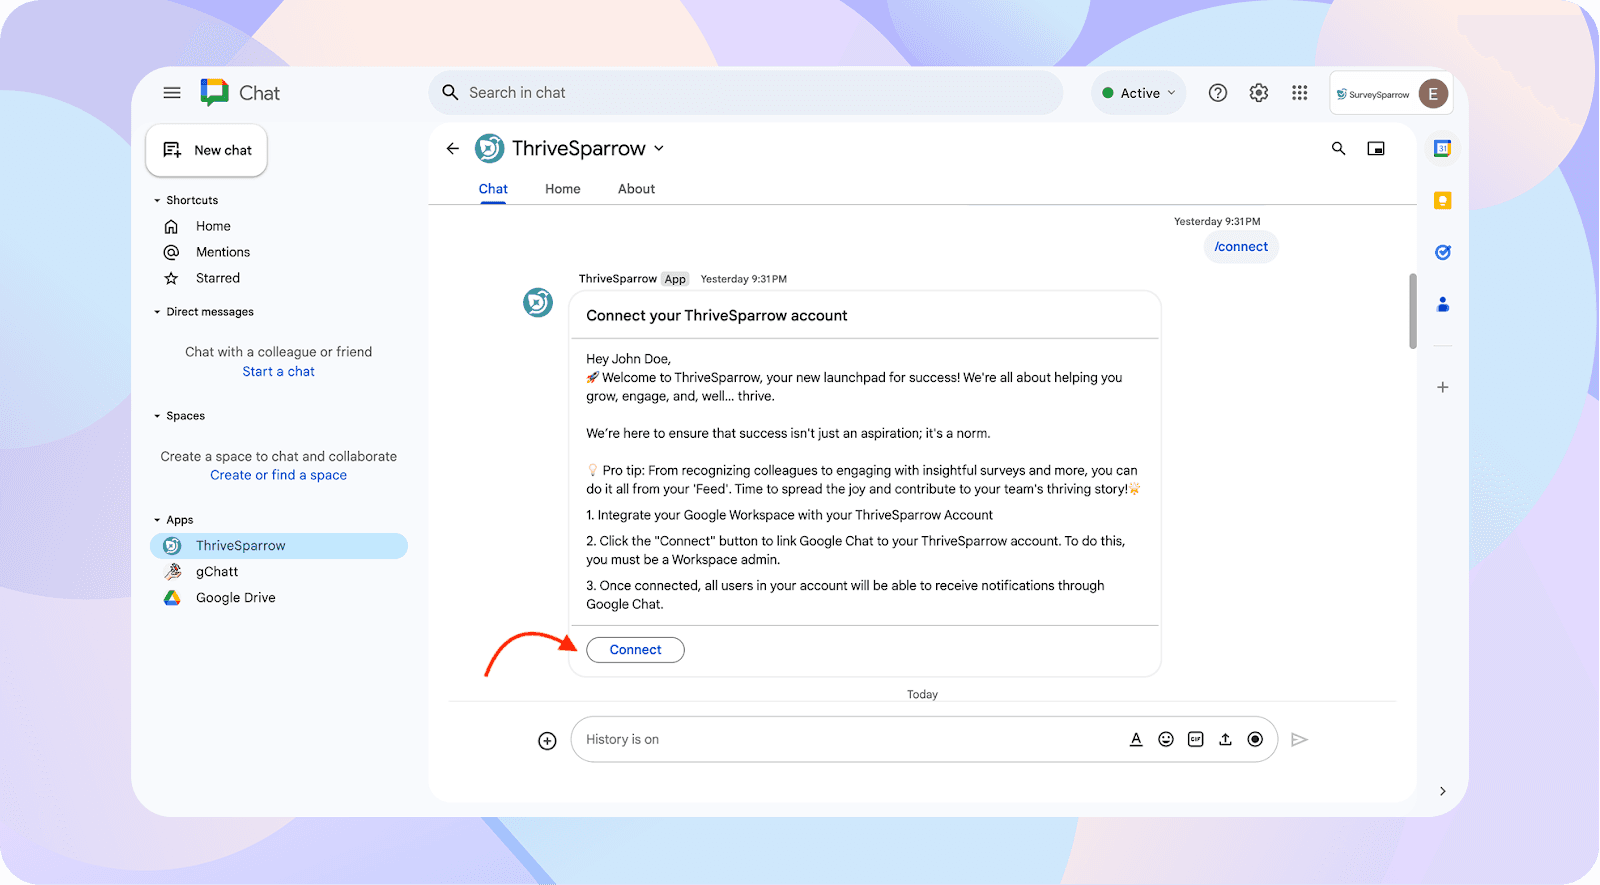The width and height of the screenshot is (1600, 885).
Task: Open the main menu hamburger icon
Action: (x=172, y=93)
